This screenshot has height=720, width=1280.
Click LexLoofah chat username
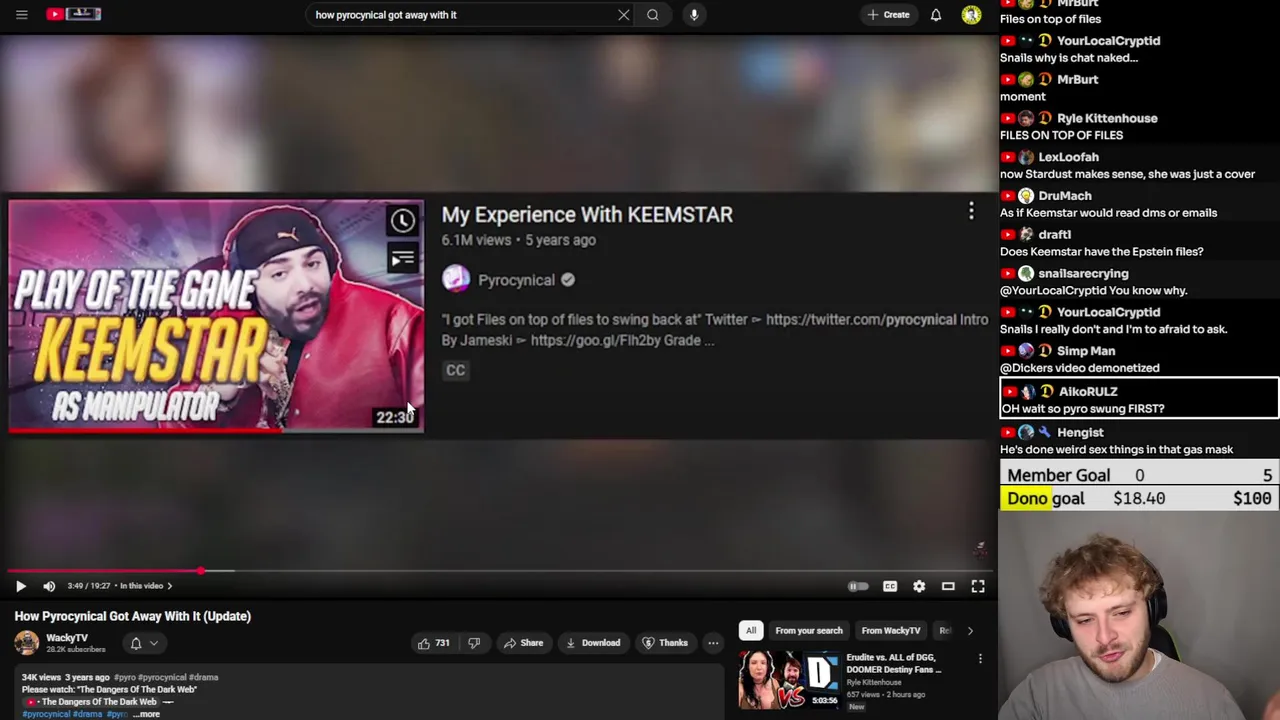(x=1068, y=157)
